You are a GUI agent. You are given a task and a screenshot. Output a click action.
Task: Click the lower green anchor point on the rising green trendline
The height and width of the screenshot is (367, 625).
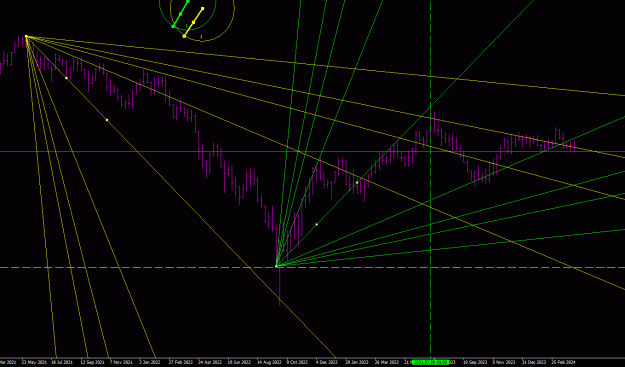[317, 224]
